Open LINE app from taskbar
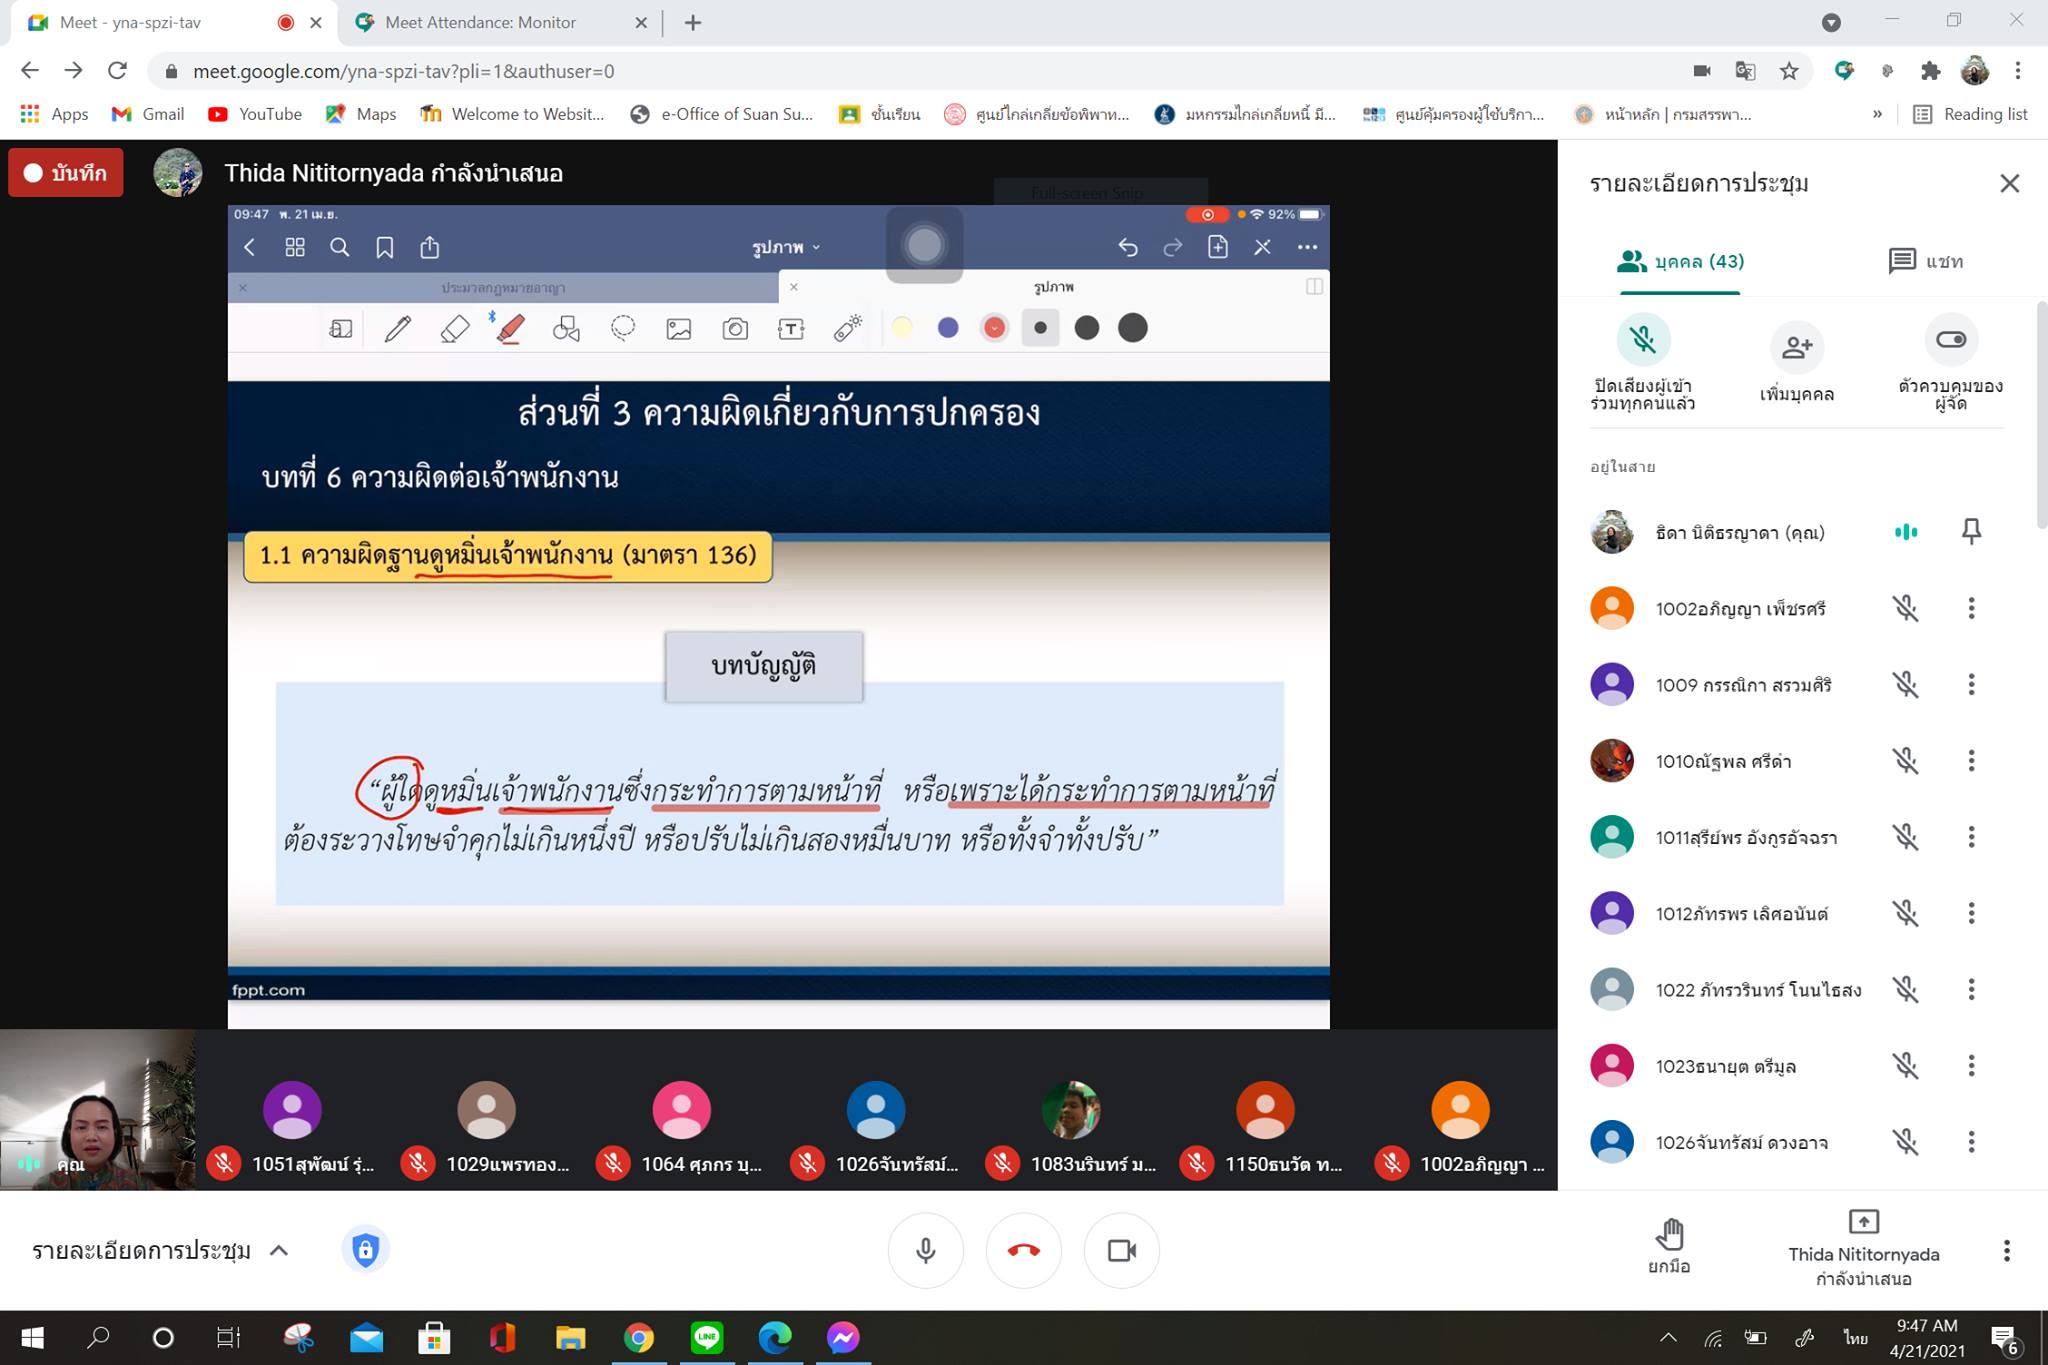 point(707,1337)
